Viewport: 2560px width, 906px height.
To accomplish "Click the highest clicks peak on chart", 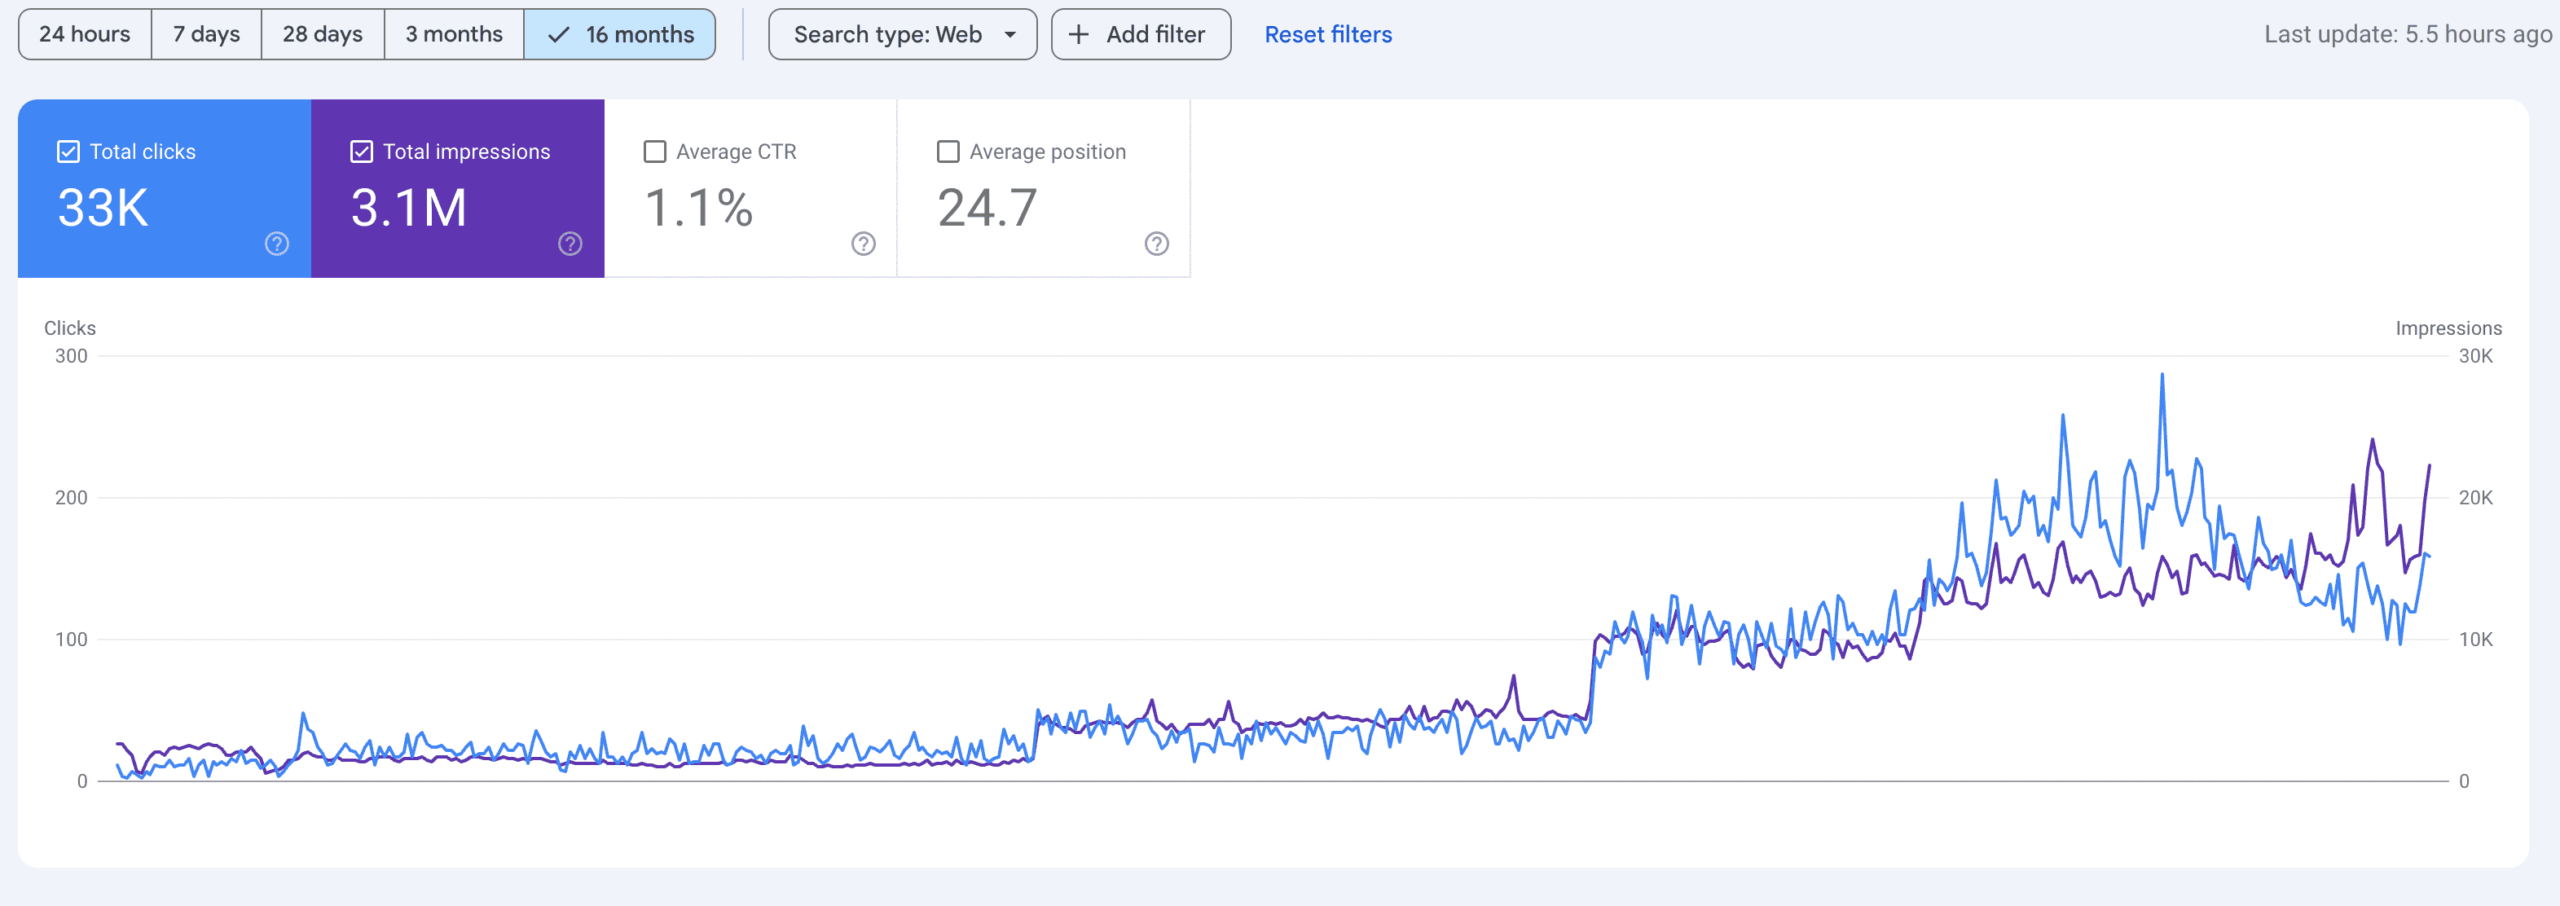I will coord(2162,376).
